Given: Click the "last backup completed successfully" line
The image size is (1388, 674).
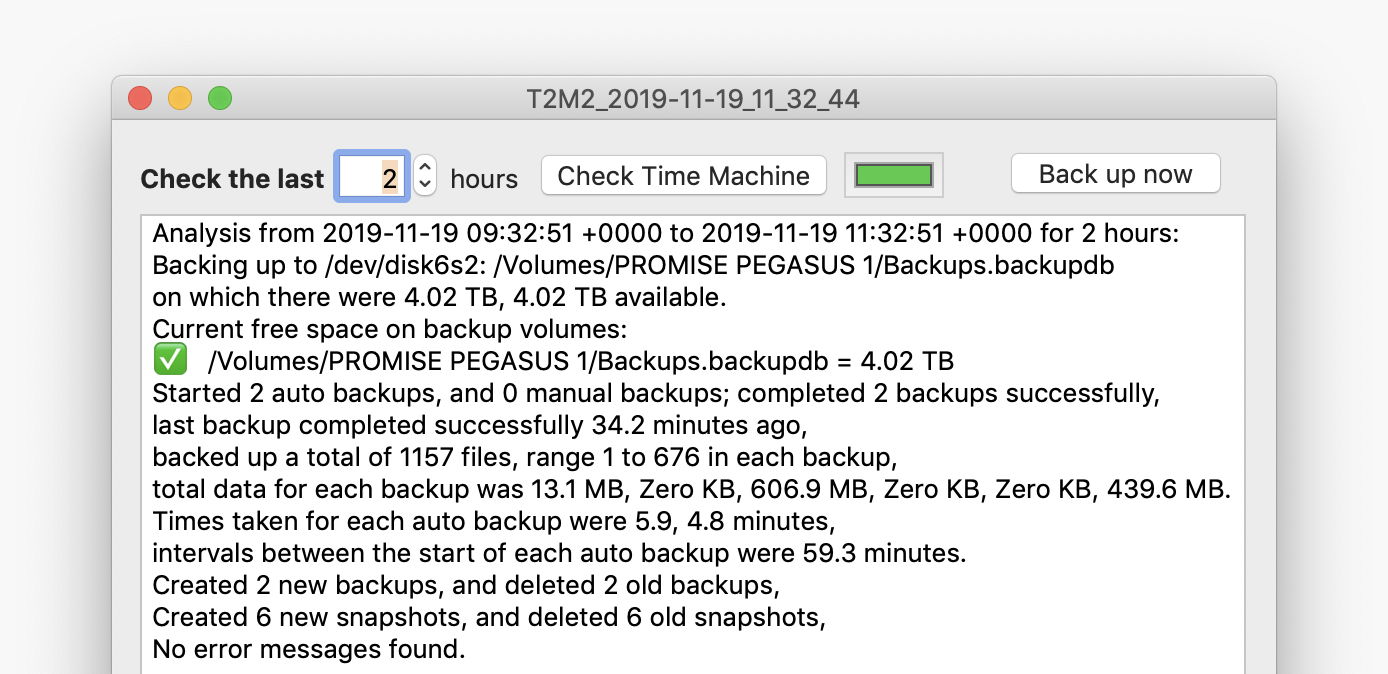Looking at the screenshot, I should point(479,425).
